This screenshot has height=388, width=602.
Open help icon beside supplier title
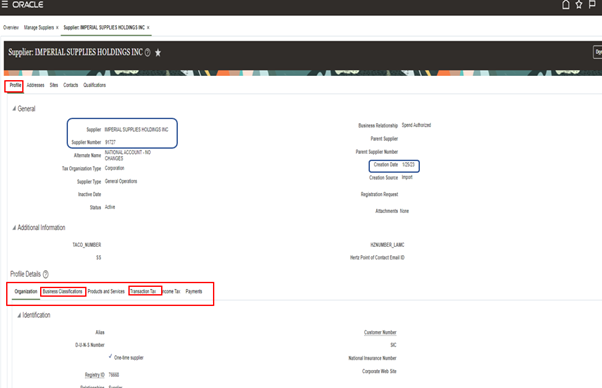[x=147, y=53]
